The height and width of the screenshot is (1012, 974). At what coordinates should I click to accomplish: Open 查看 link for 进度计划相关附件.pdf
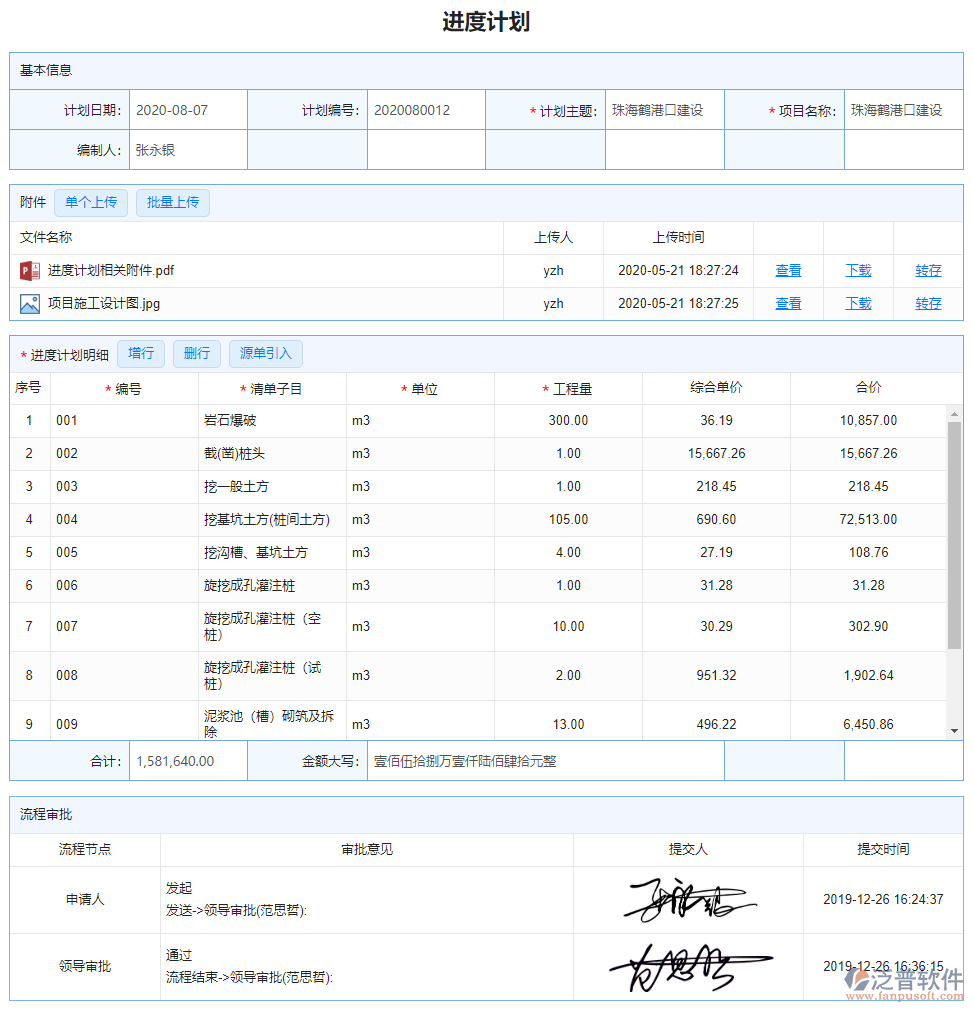tap(789, 270)
